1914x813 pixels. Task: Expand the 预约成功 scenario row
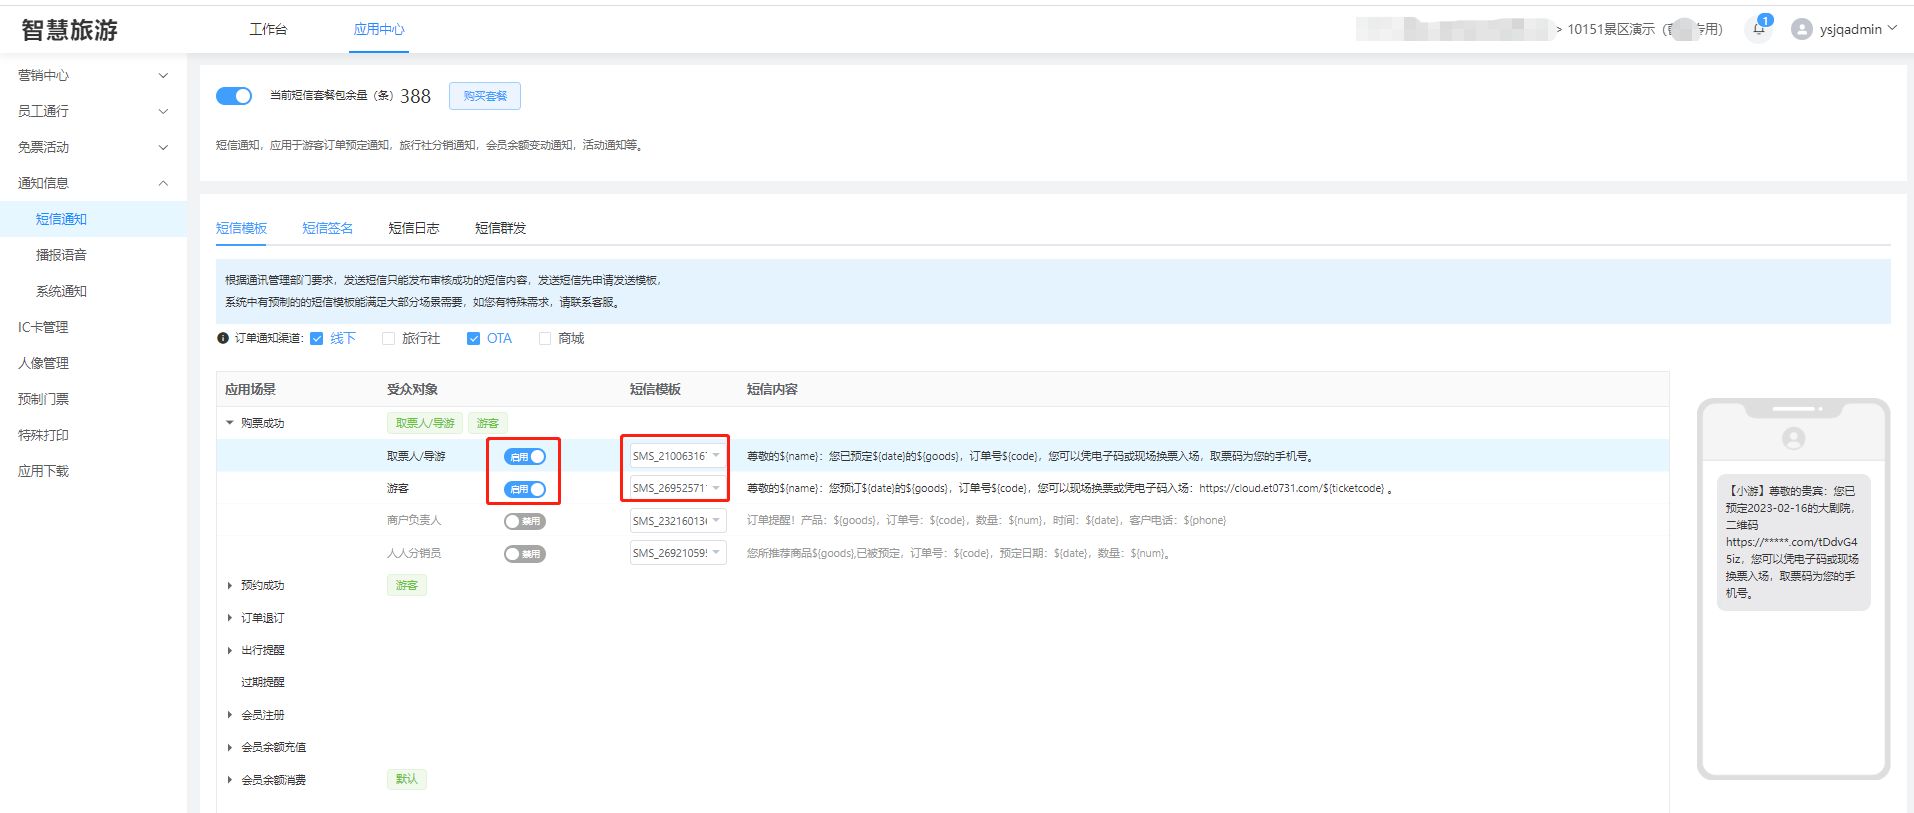[230, 586]
